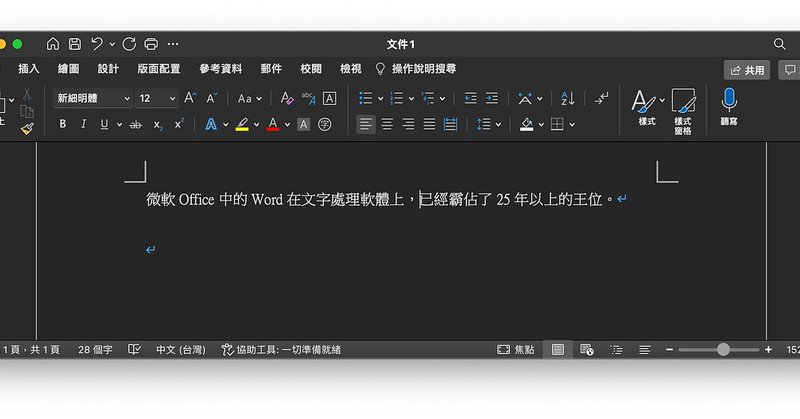Click 操作說明搜尋 search box
This screenshot has height=419, width=800.
(x=416, y=68)
